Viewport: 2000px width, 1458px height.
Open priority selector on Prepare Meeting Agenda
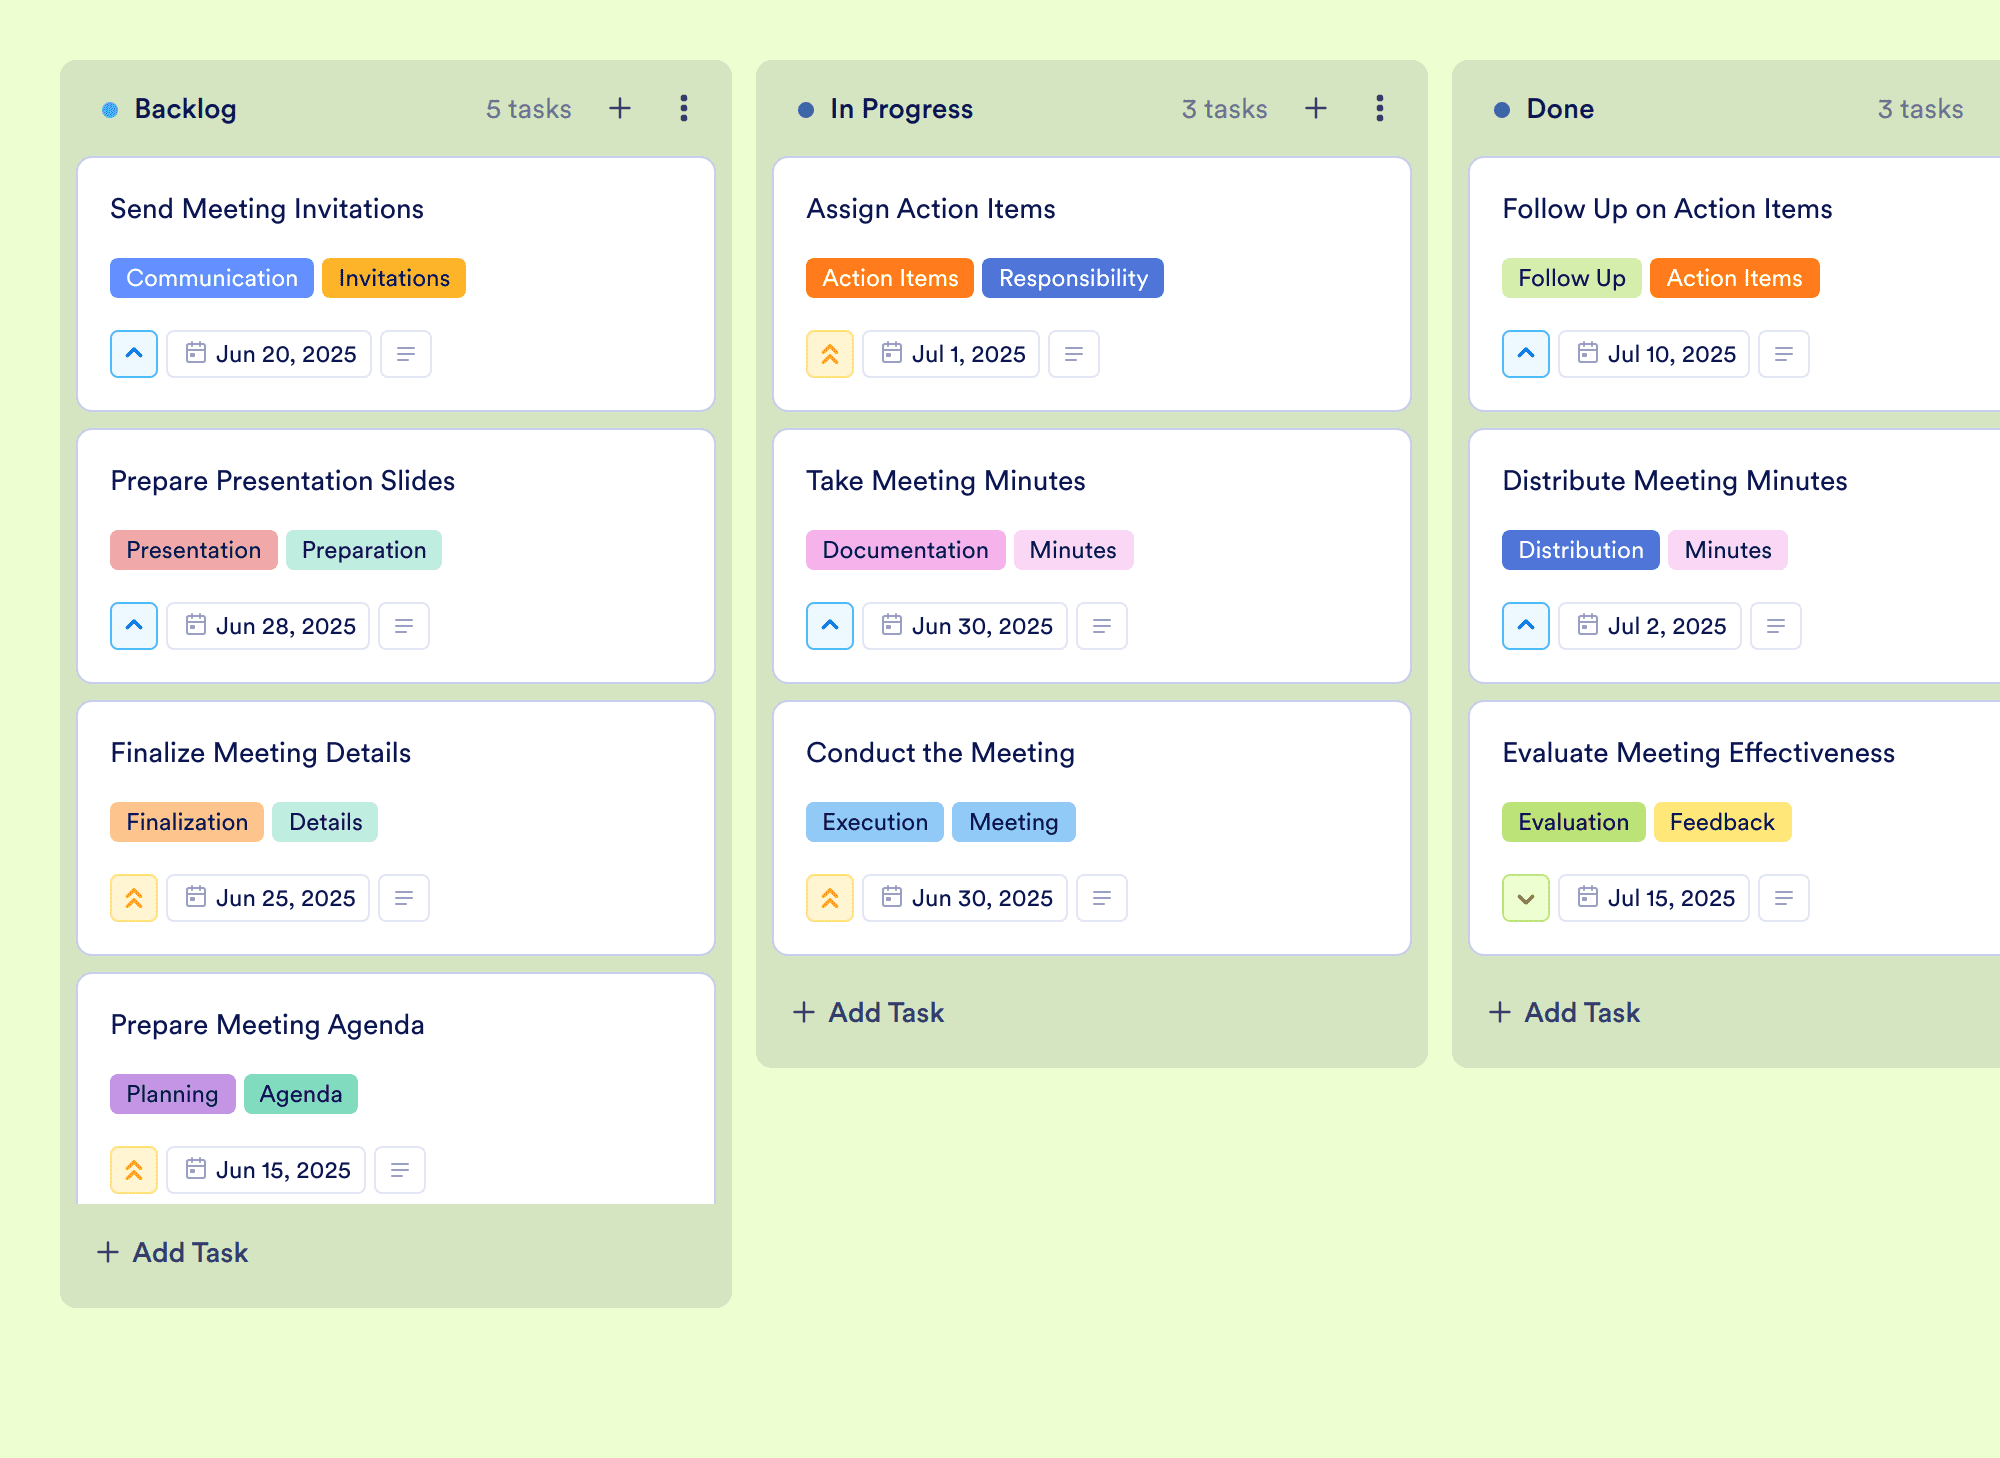point(134,1170)
